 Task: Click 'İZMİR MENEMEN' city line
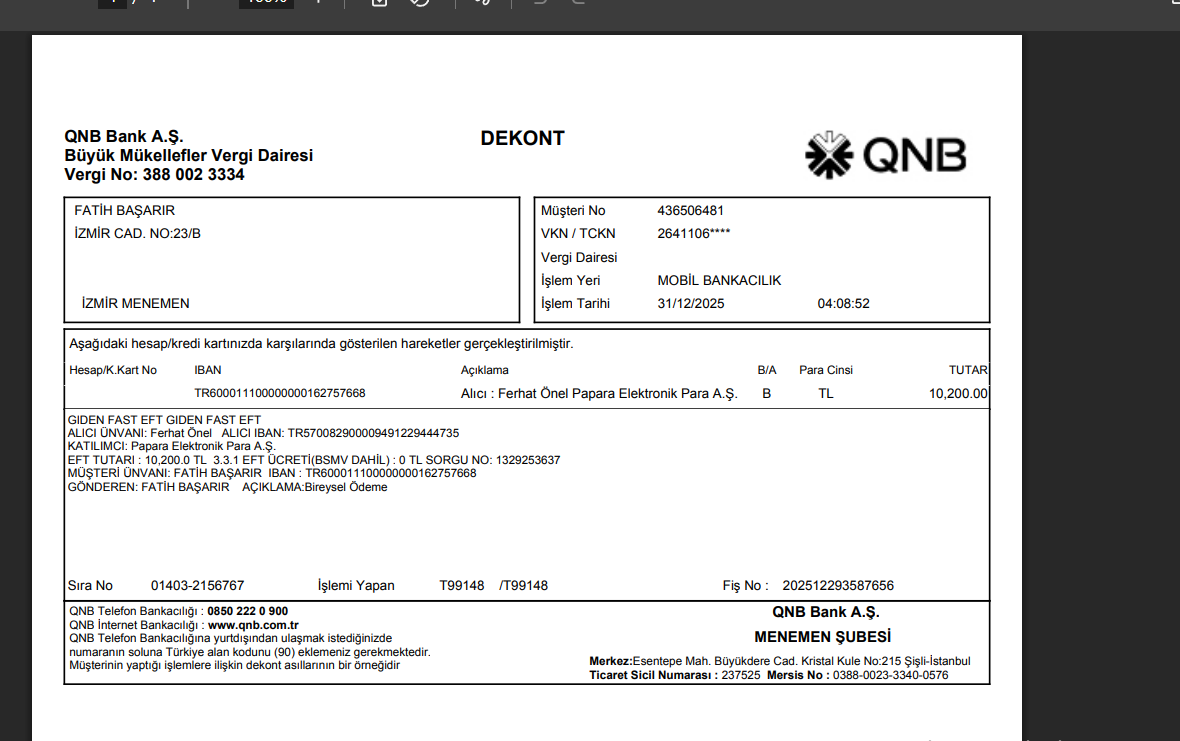(135, 303)
